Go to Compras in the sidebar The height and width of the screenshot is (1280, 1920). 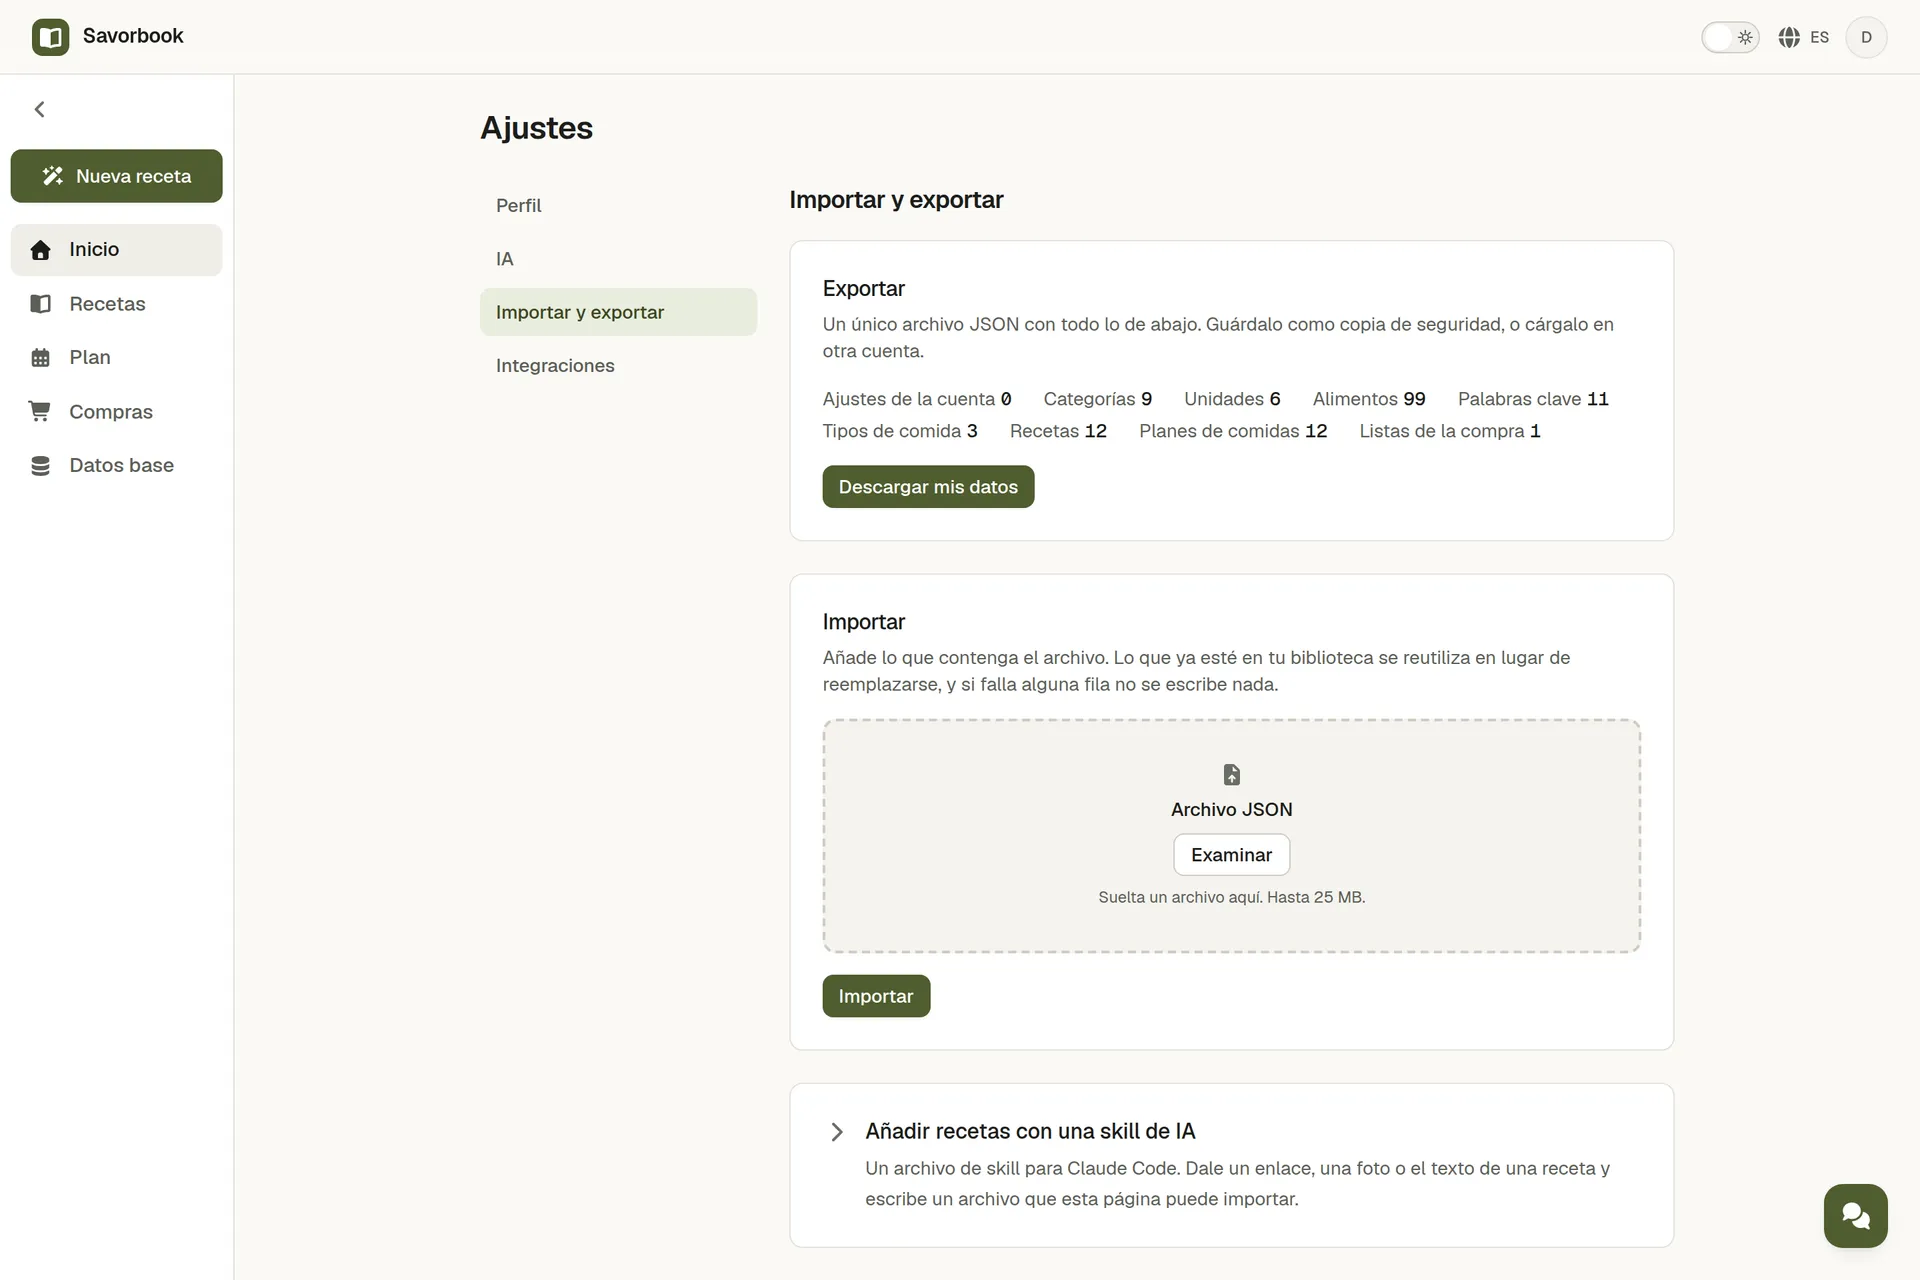[116, 412]
